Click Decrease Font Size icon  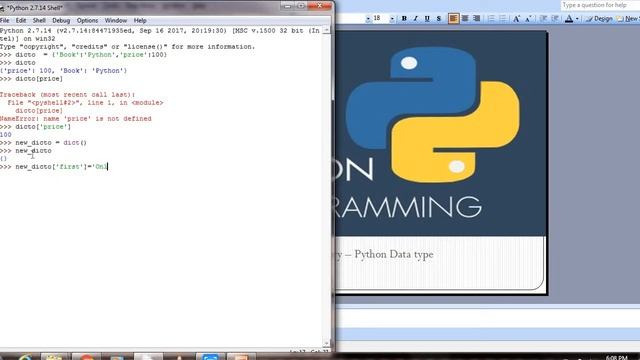[528, 18]
